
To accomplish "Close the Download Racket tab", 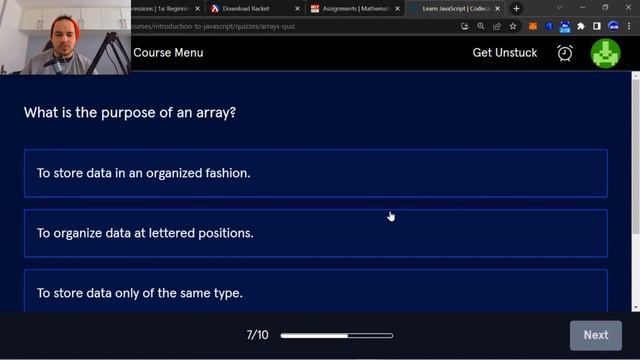I will pyautogui.click(x=297, y=9).
